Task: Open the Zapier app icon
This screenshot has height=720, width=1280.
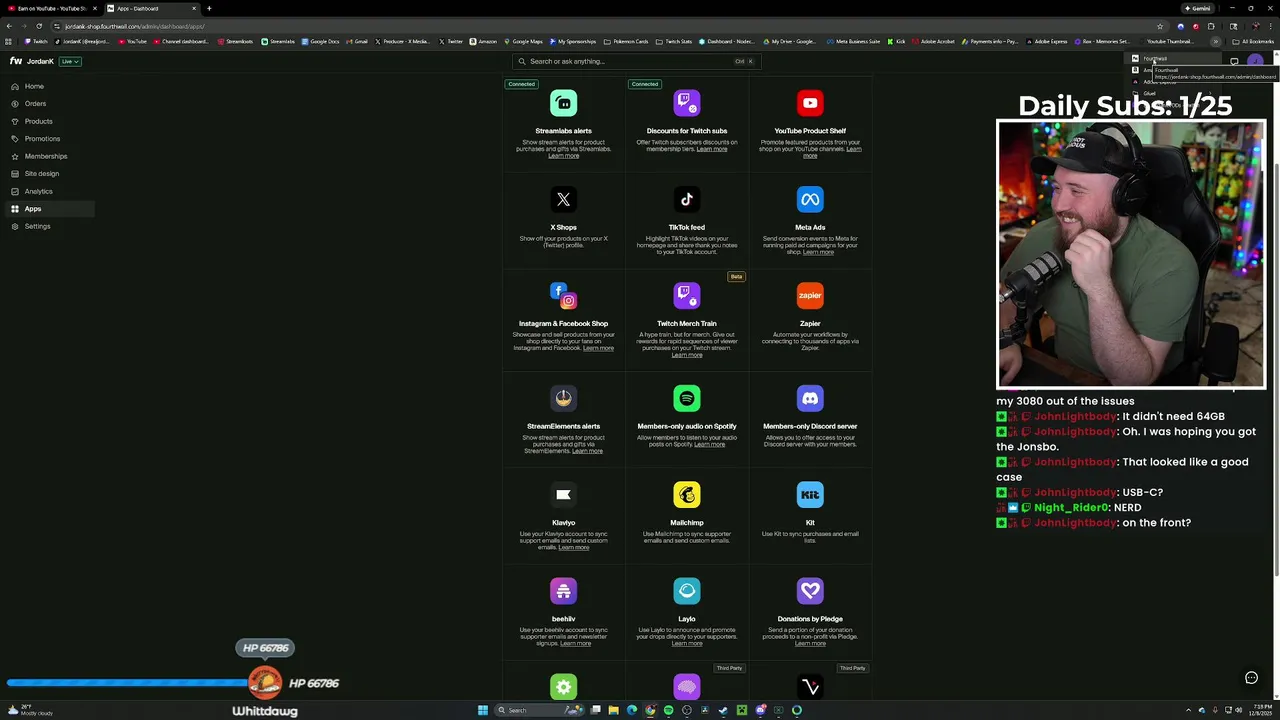Action: point(810,295)
